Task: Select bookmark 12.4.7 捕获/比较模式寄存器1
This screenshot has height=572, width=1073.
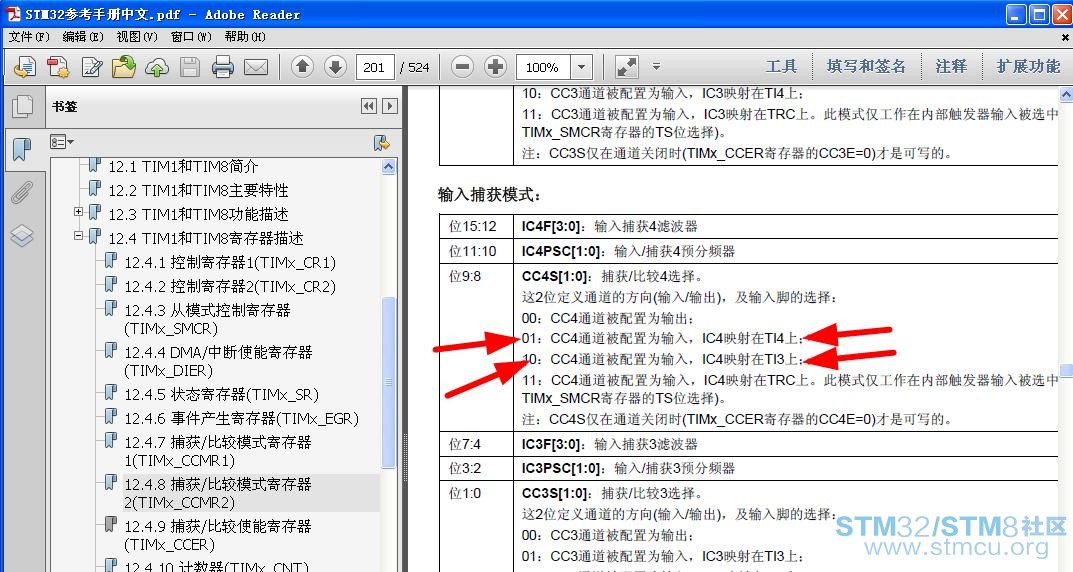Action: 218,452
